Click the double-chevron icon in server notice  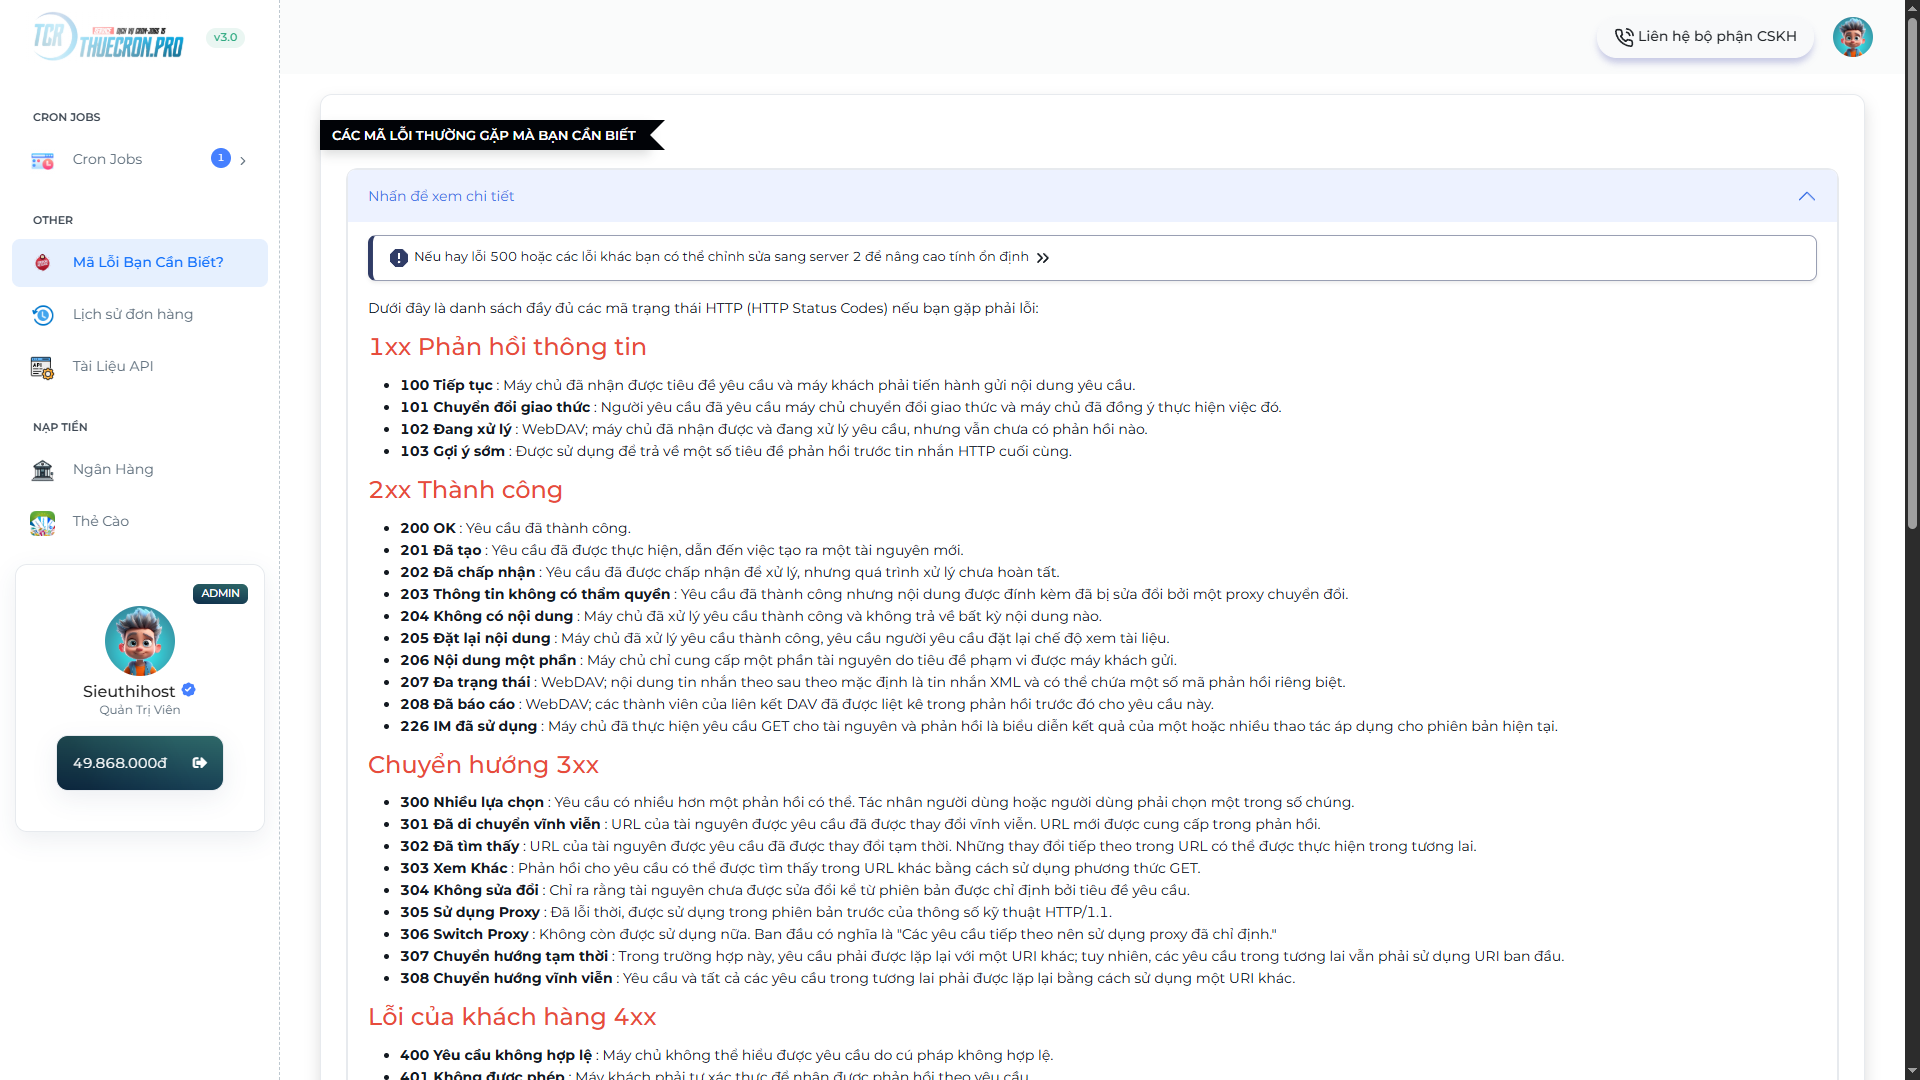[1043, 258]
